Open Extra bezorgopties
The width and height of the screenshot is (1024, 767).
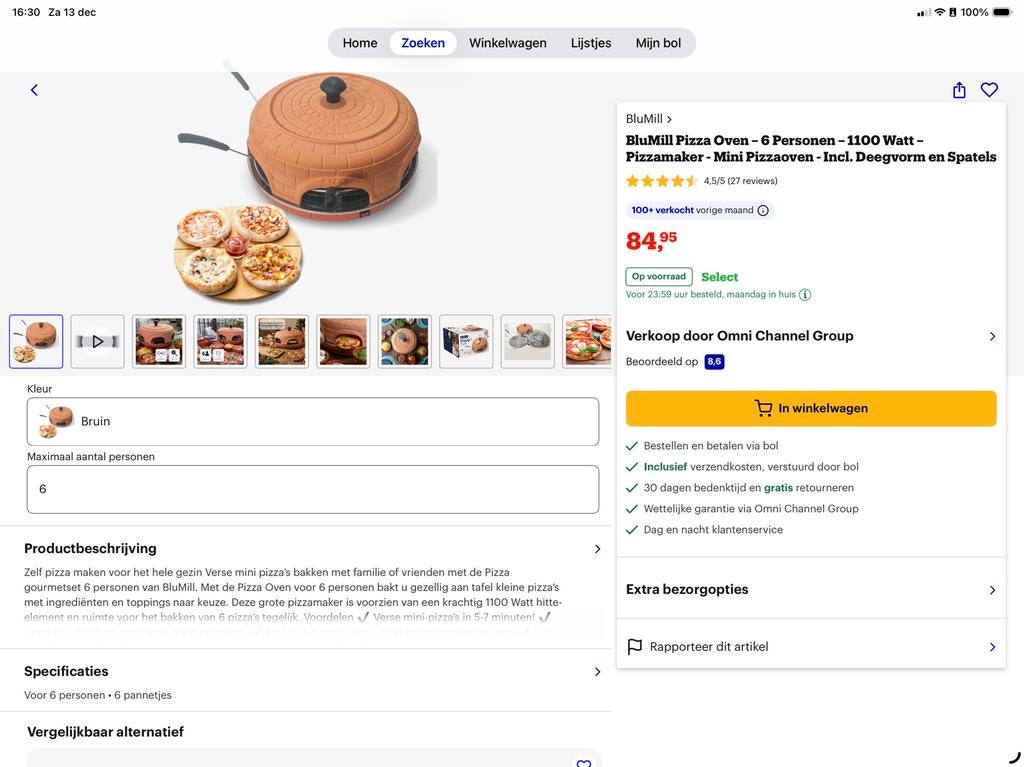click(811, 589)
